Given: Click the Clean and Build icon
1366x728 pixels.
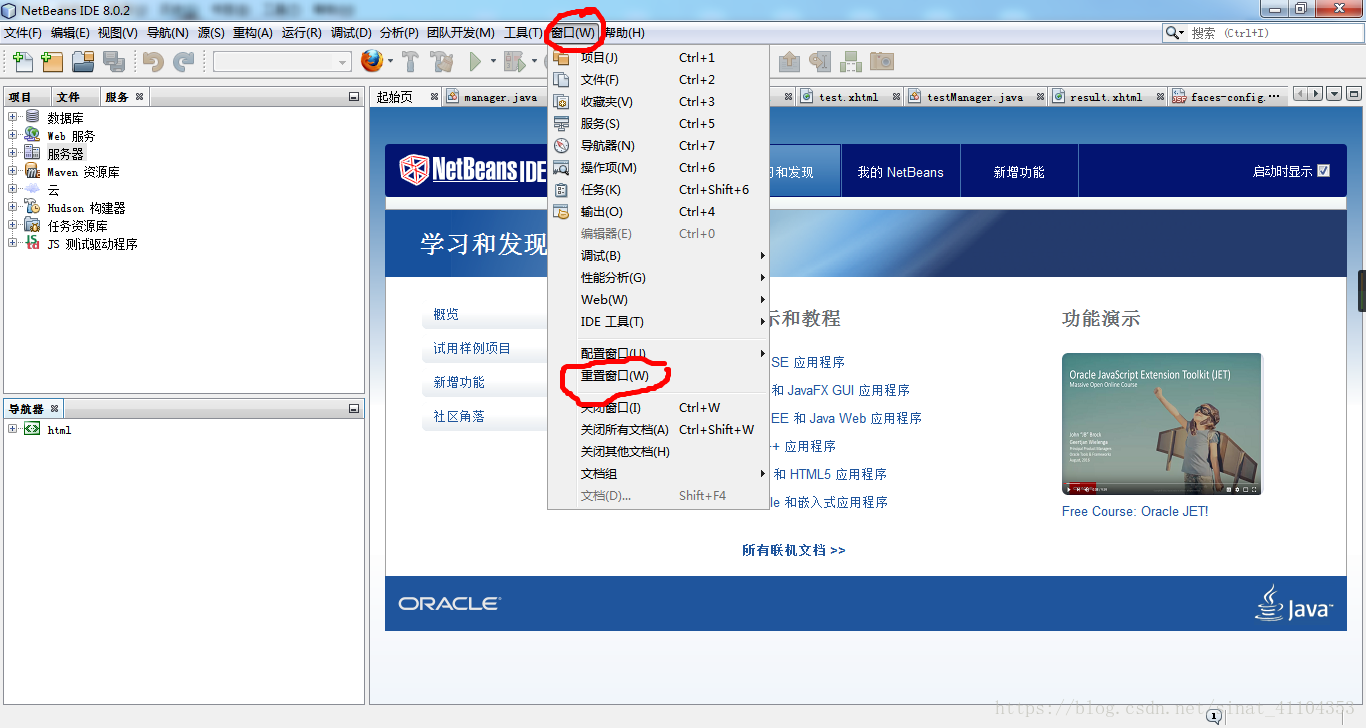Looking at the screenshot, I should [441, 62].
